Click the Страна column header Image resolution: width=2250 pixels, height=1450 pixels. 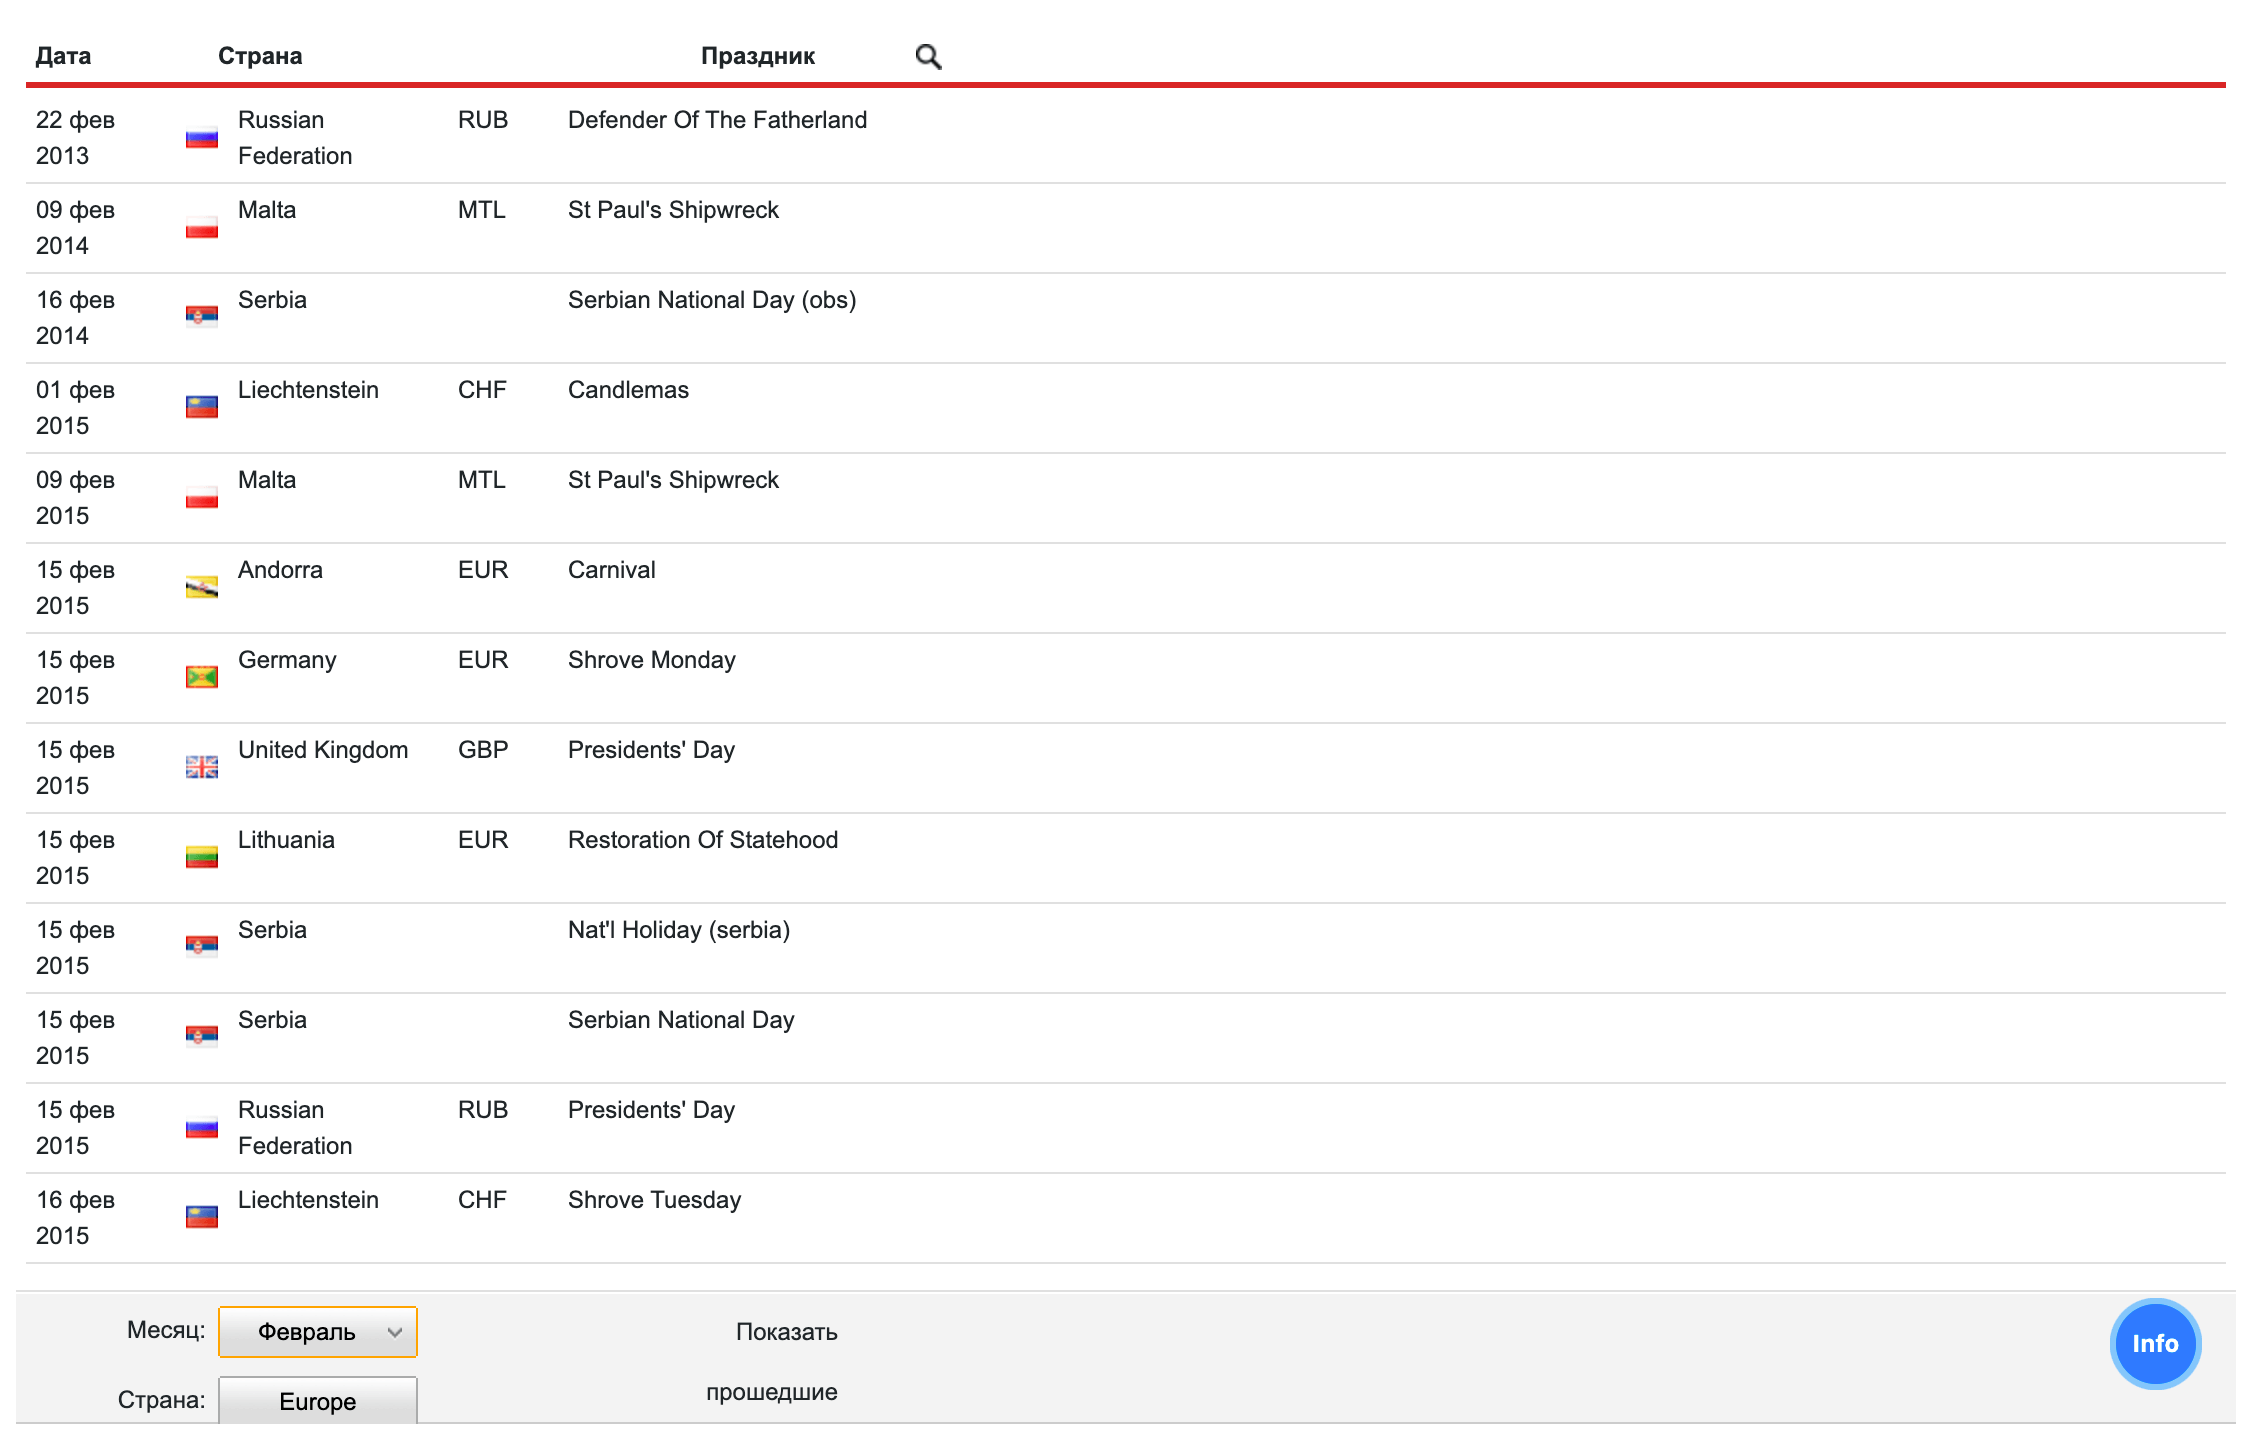(260, 56)
